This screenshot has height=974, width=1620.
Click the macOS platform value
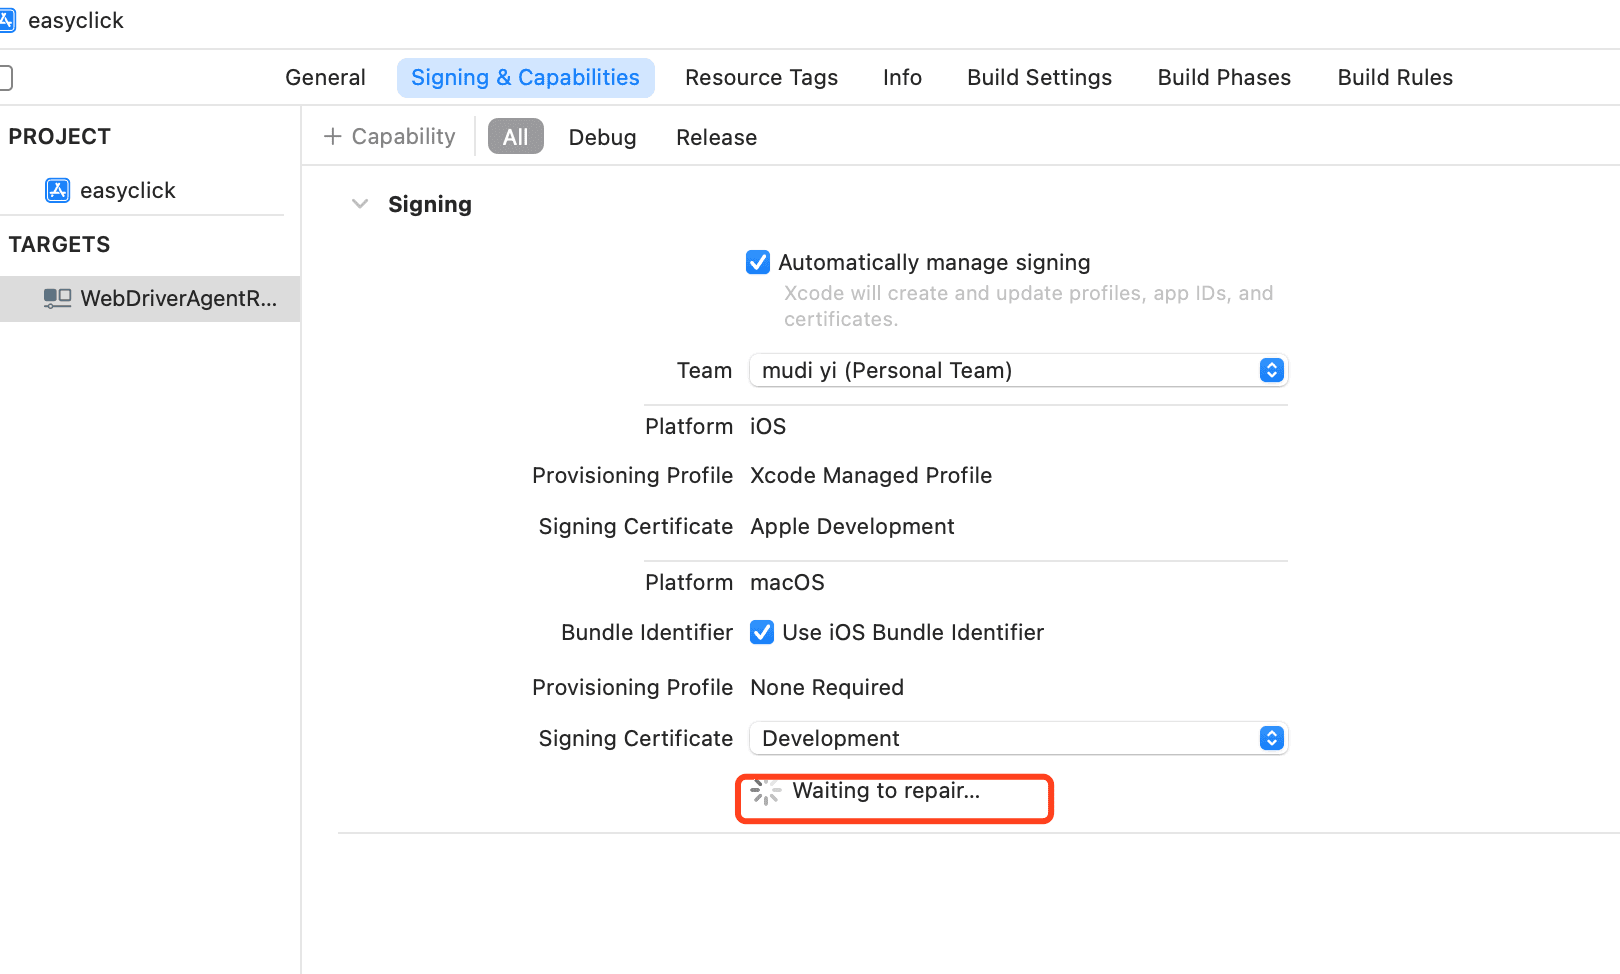(x=787, y=582)
